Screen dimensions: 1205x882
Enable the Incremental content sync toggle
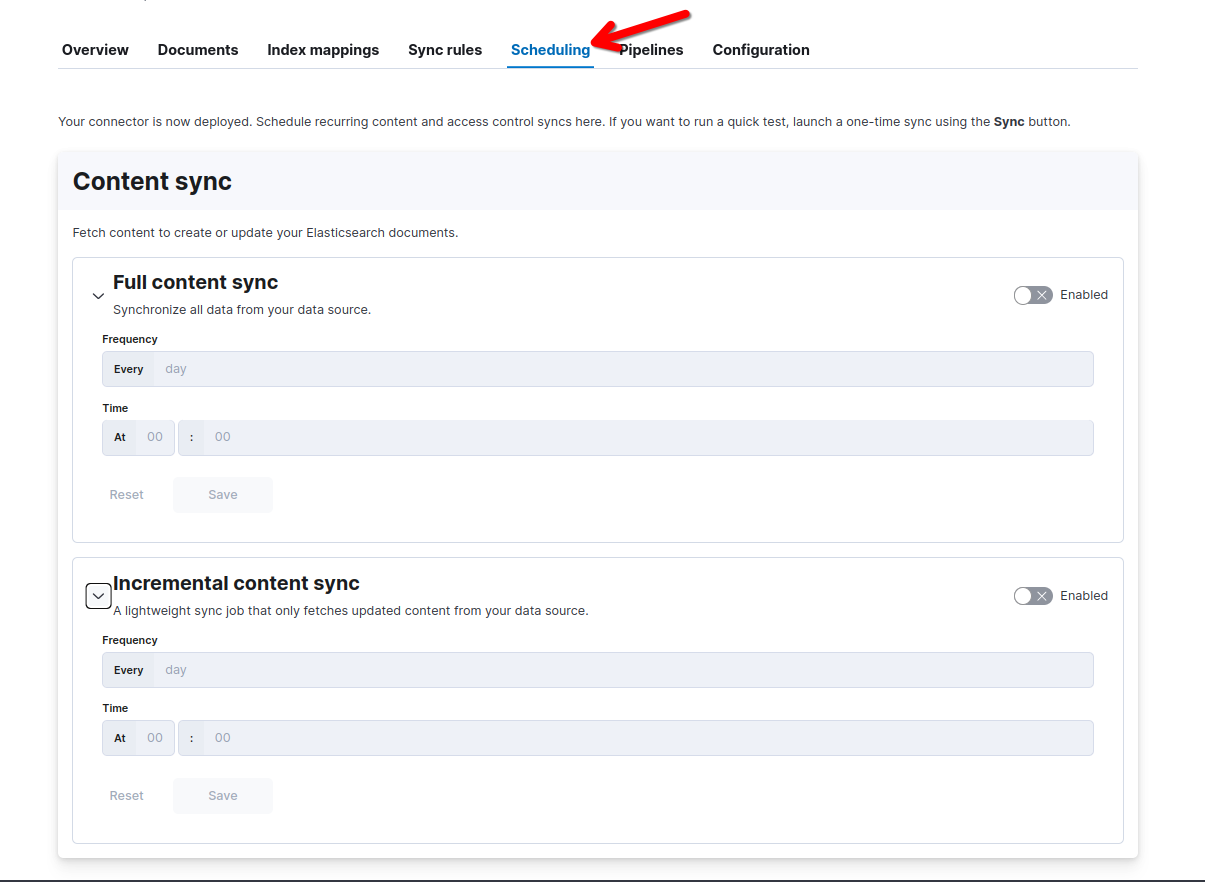(x=1032, y=595)
